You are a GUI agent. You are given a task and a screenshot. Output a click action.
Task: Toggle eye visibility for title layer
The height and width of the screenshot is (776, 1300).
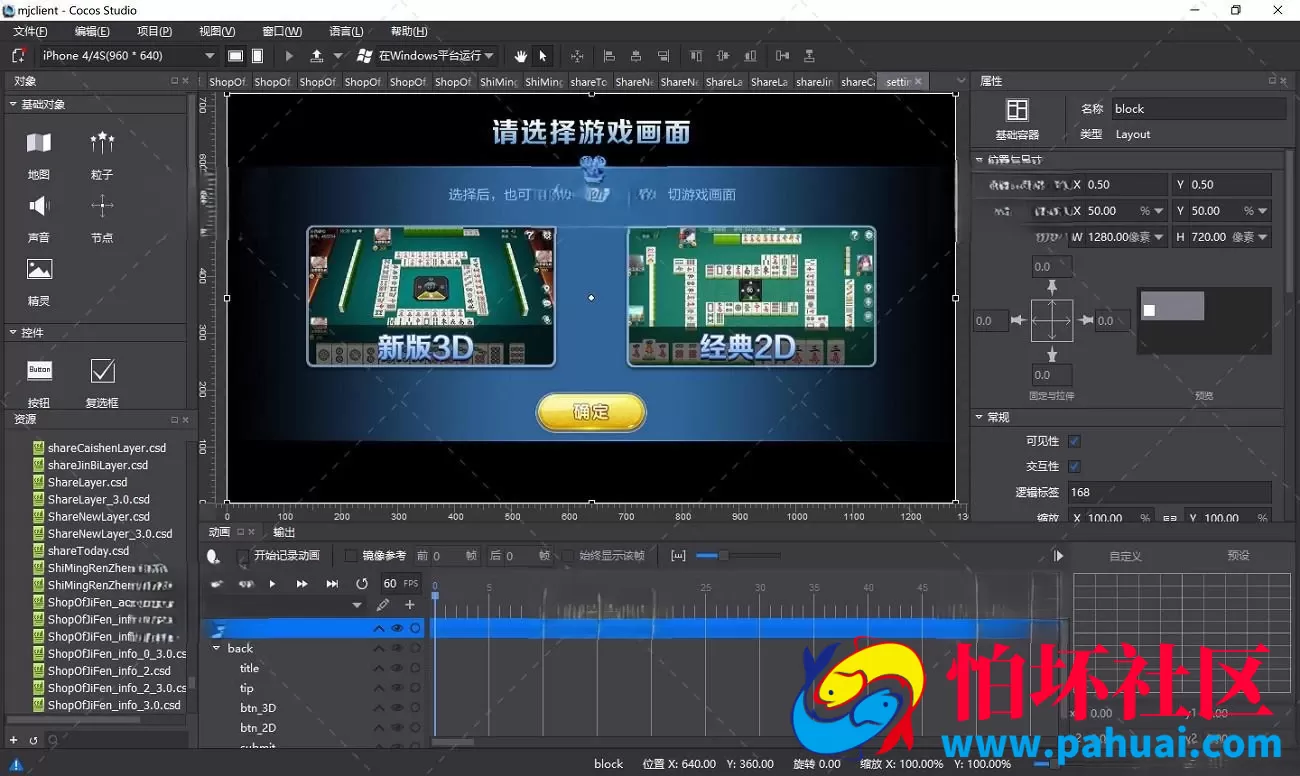point(397,668)
